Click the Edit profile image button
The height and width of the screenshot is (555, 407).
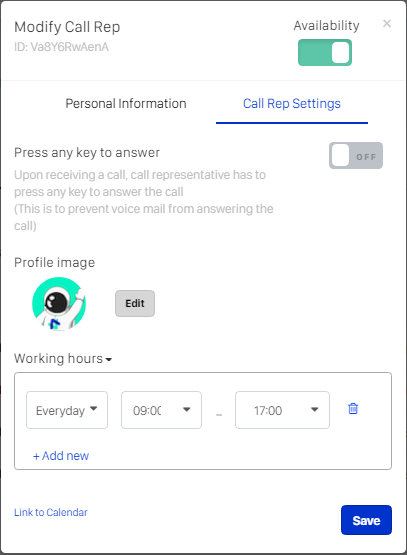point(135,303)
